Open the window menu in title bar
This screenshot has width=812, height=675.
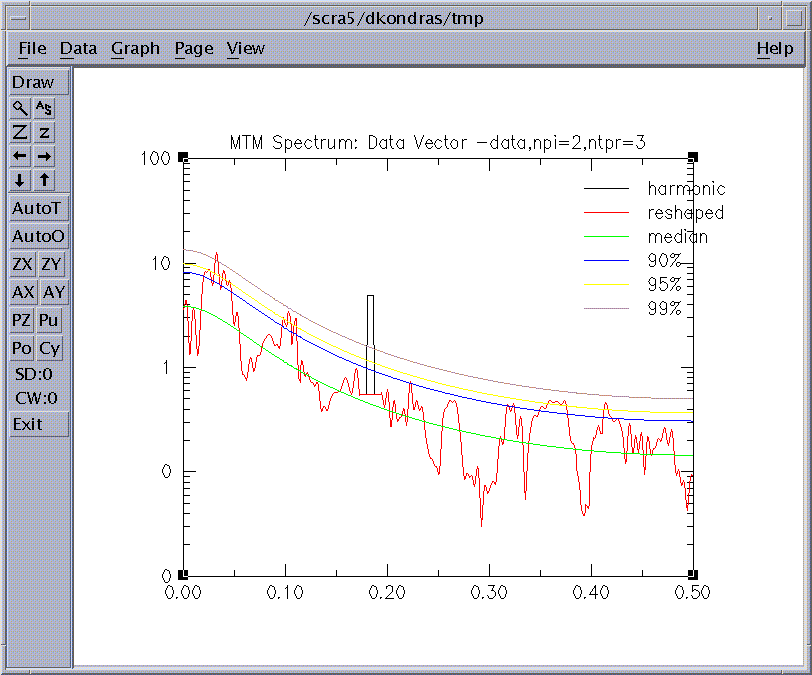16,17
